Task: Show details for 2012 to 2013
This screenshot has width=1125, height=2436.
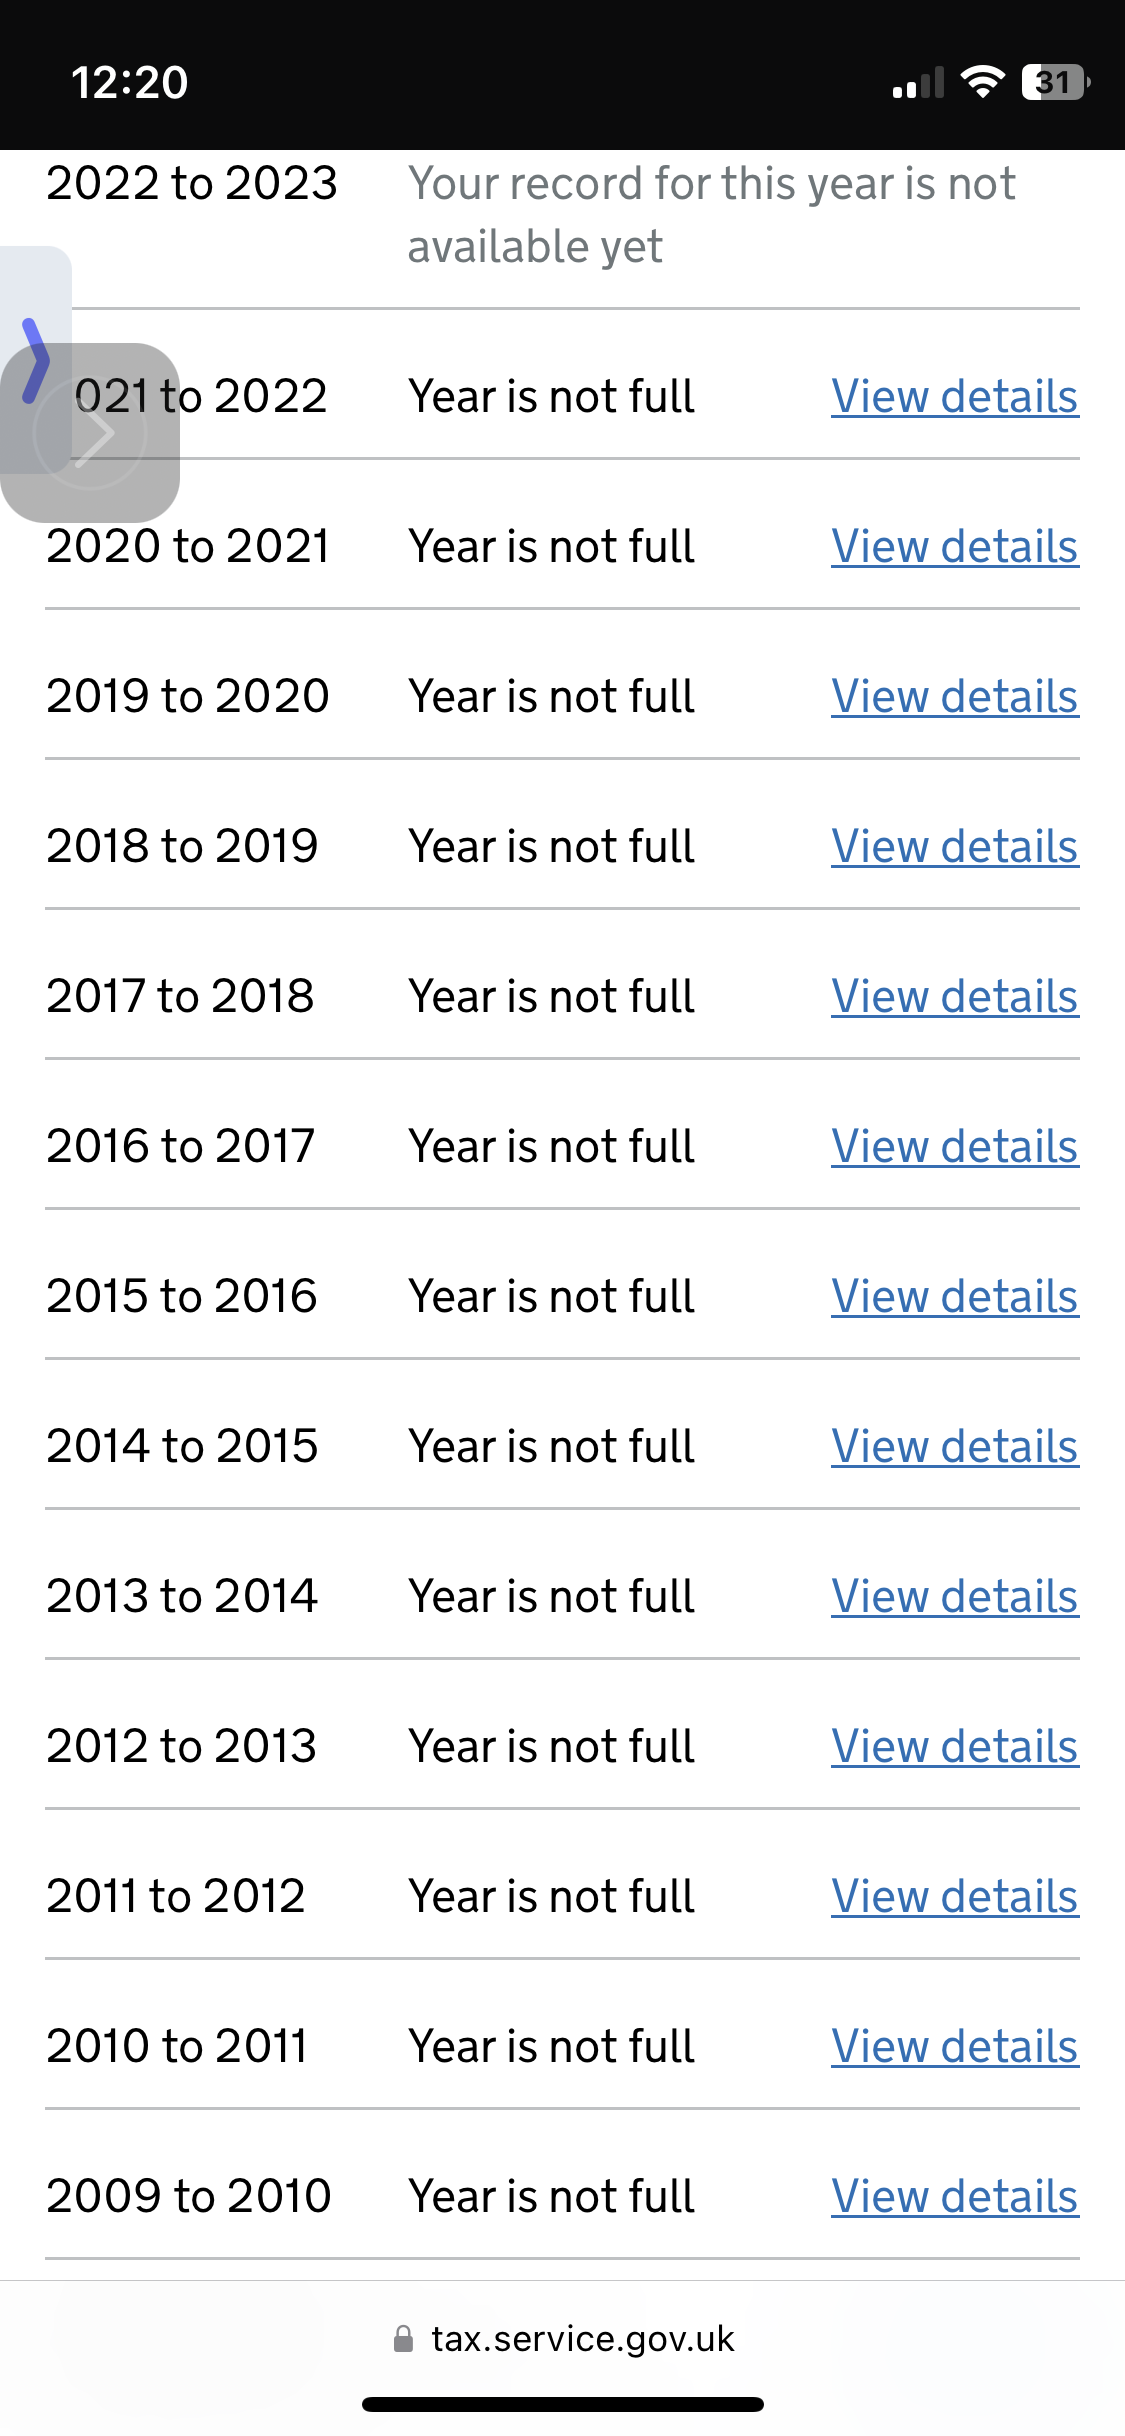Action: tap(954, 1747)
